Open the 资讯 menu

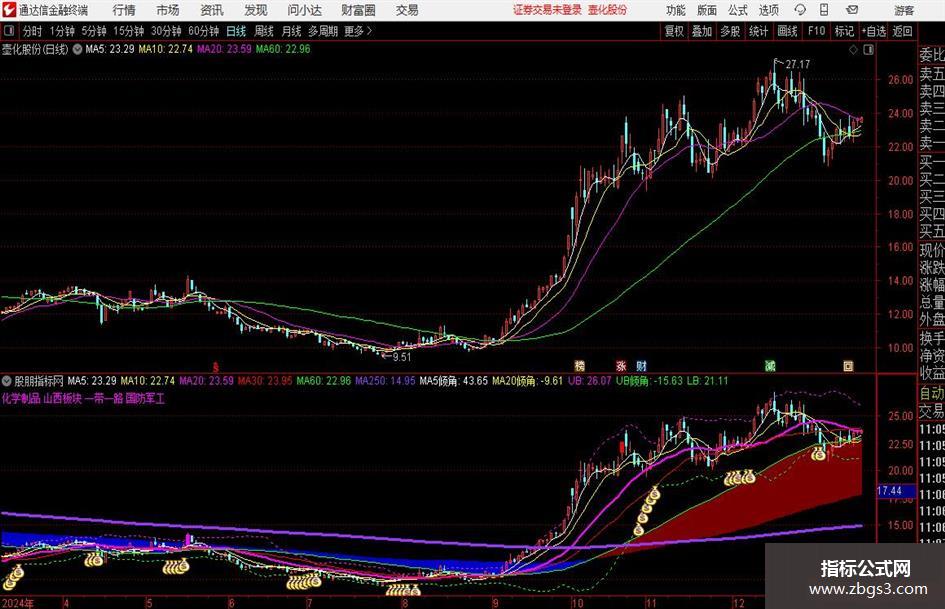point(212,10)
